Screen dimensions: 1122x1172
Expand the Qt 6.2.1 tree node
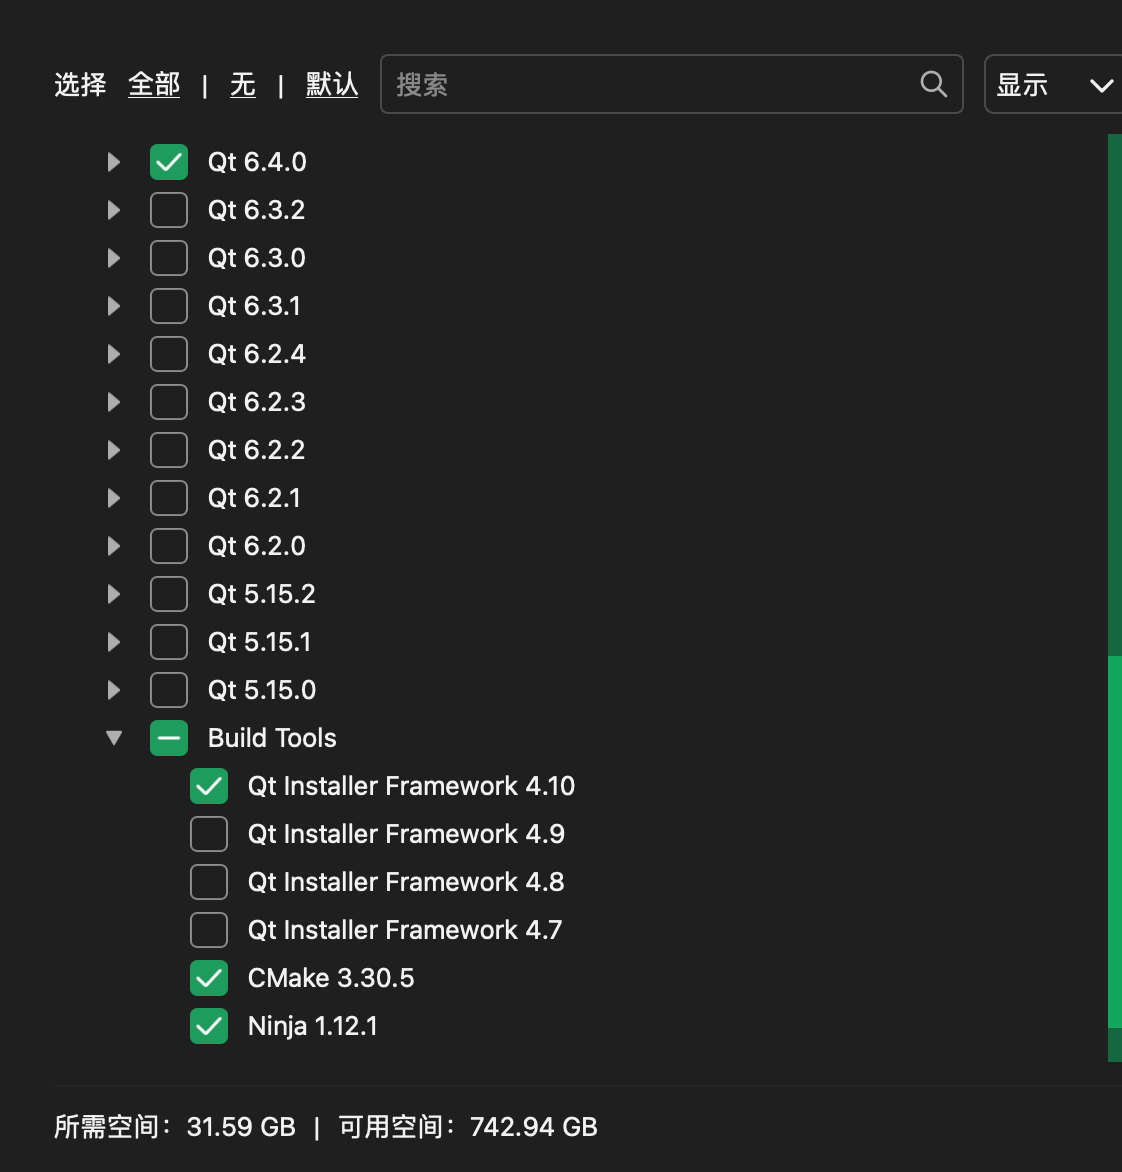pos(114,498)
